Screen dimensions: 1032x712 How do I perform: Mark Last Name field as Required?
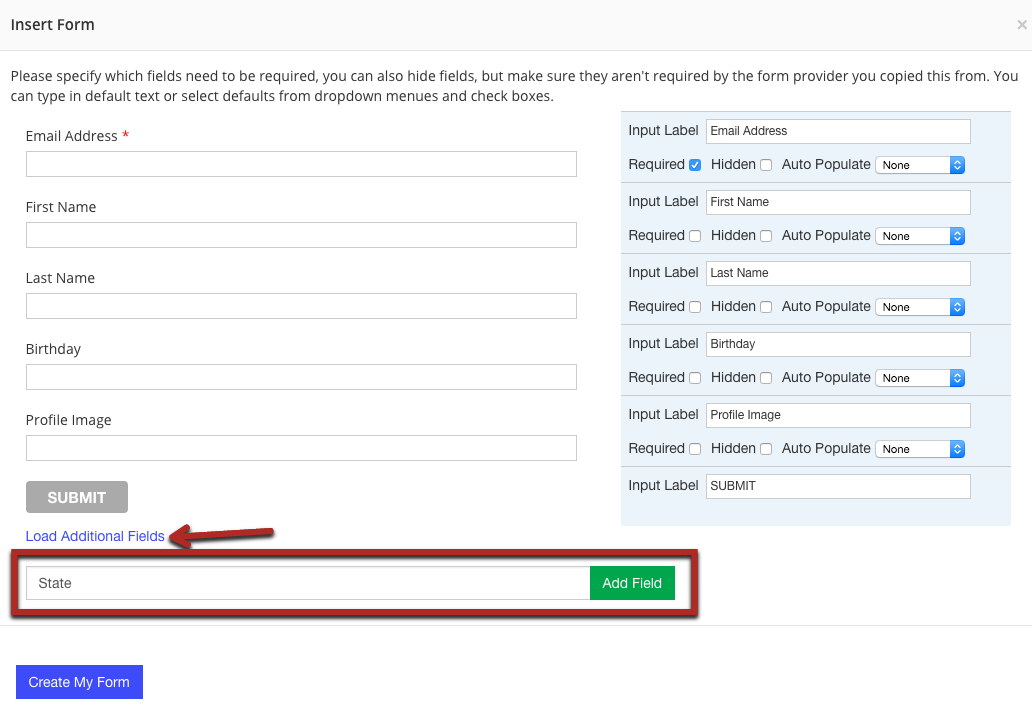[695, 306]
